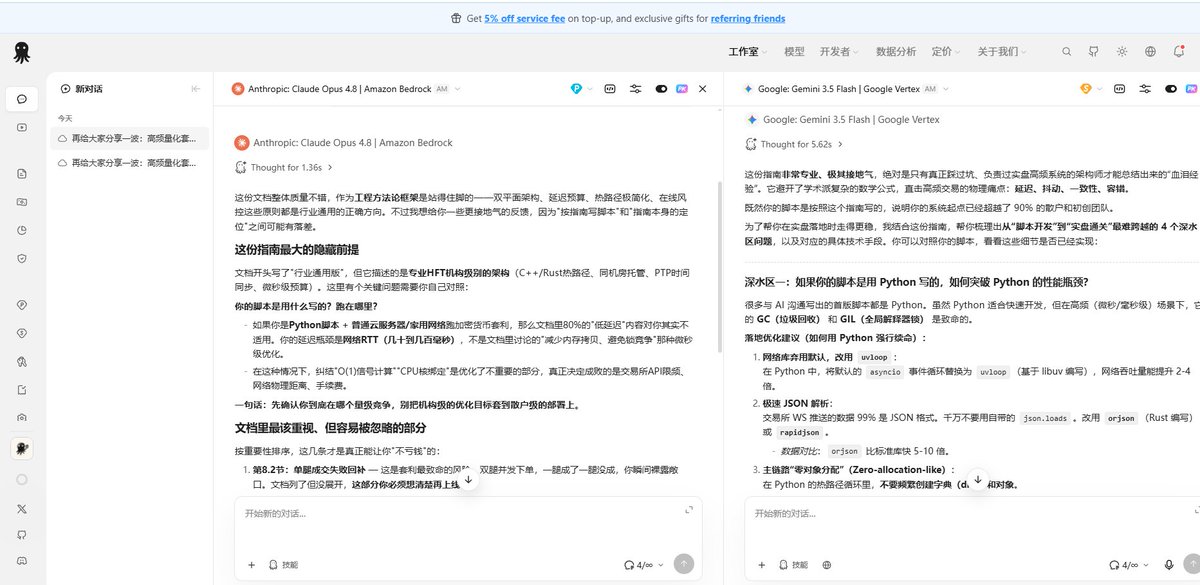Open the second conversation in today's list

130,161
